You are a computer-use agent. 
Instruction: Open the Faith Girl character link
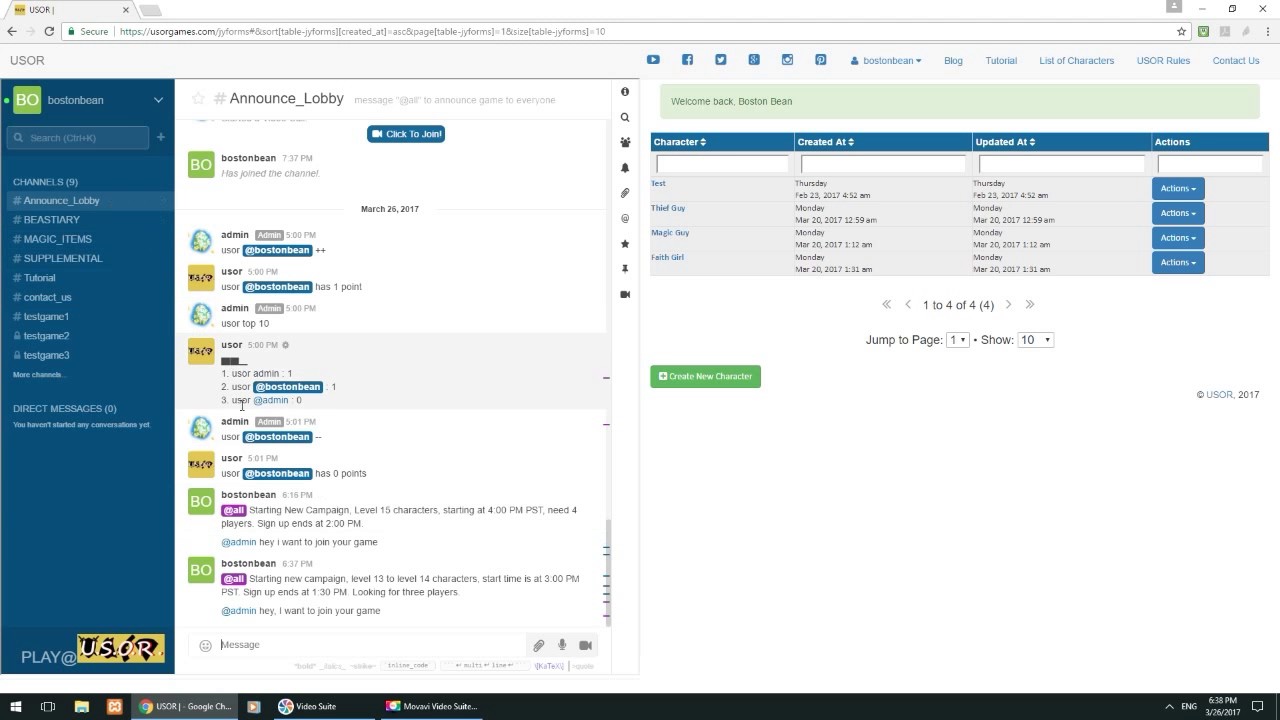[667, 257]
